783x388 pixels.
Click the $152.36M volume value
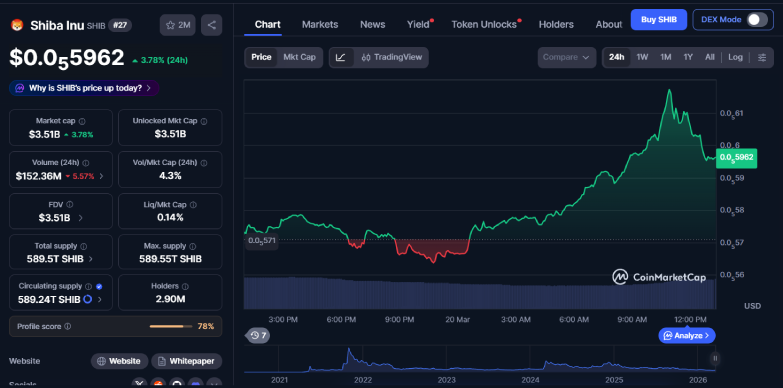tap(38, 176)
